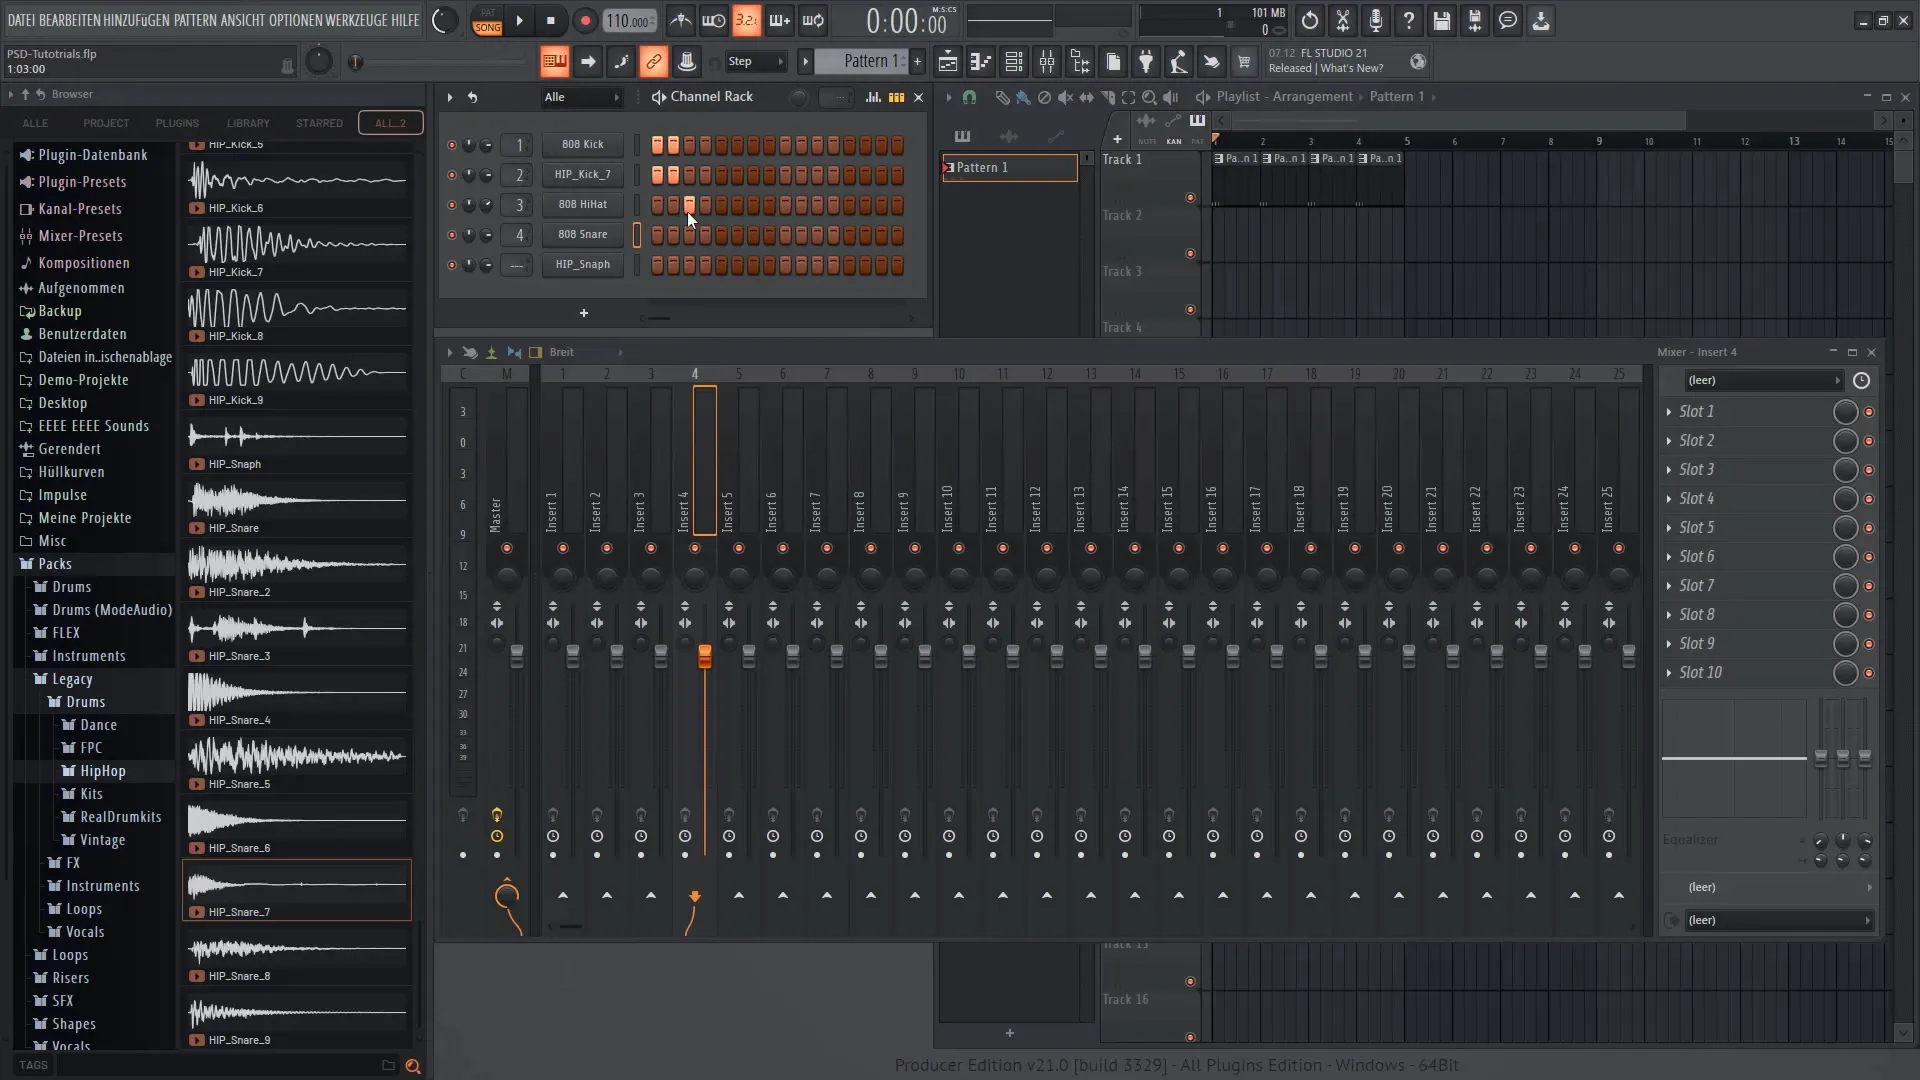Viewport: 1920px width, 1080px height.
Task: Toggle channel enable on HIP_Snaph row
Action: coord(451,265)
